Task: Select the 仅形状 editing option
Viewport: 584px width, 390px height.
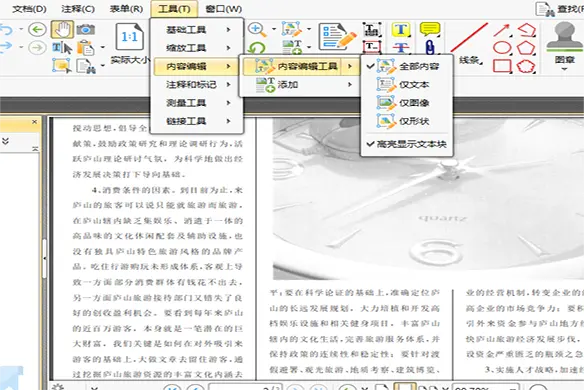Action: 406,121
